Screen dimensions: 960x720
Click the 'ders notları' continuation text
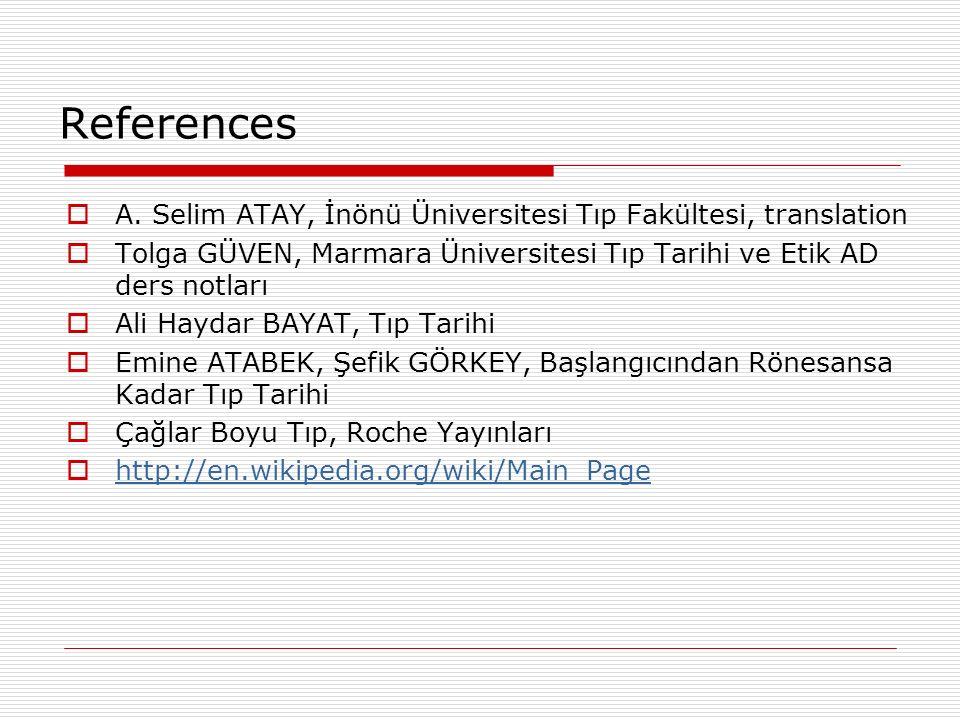coord(192,285)
